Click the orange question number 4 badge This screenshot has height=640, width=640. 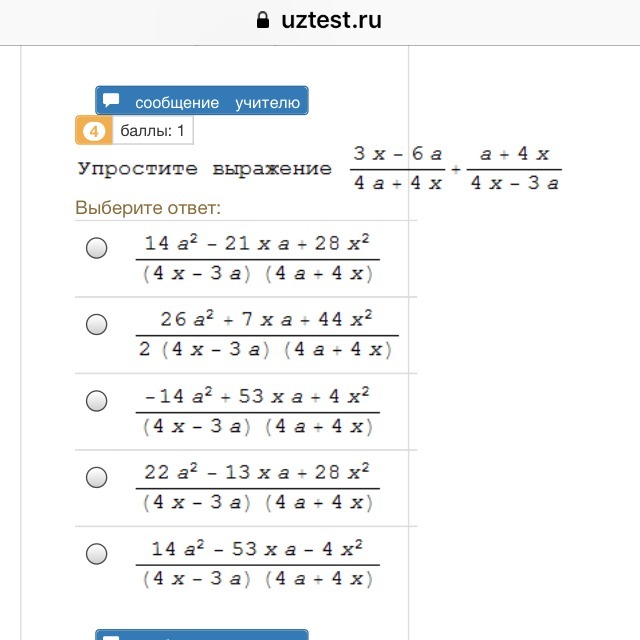[94, 131]
